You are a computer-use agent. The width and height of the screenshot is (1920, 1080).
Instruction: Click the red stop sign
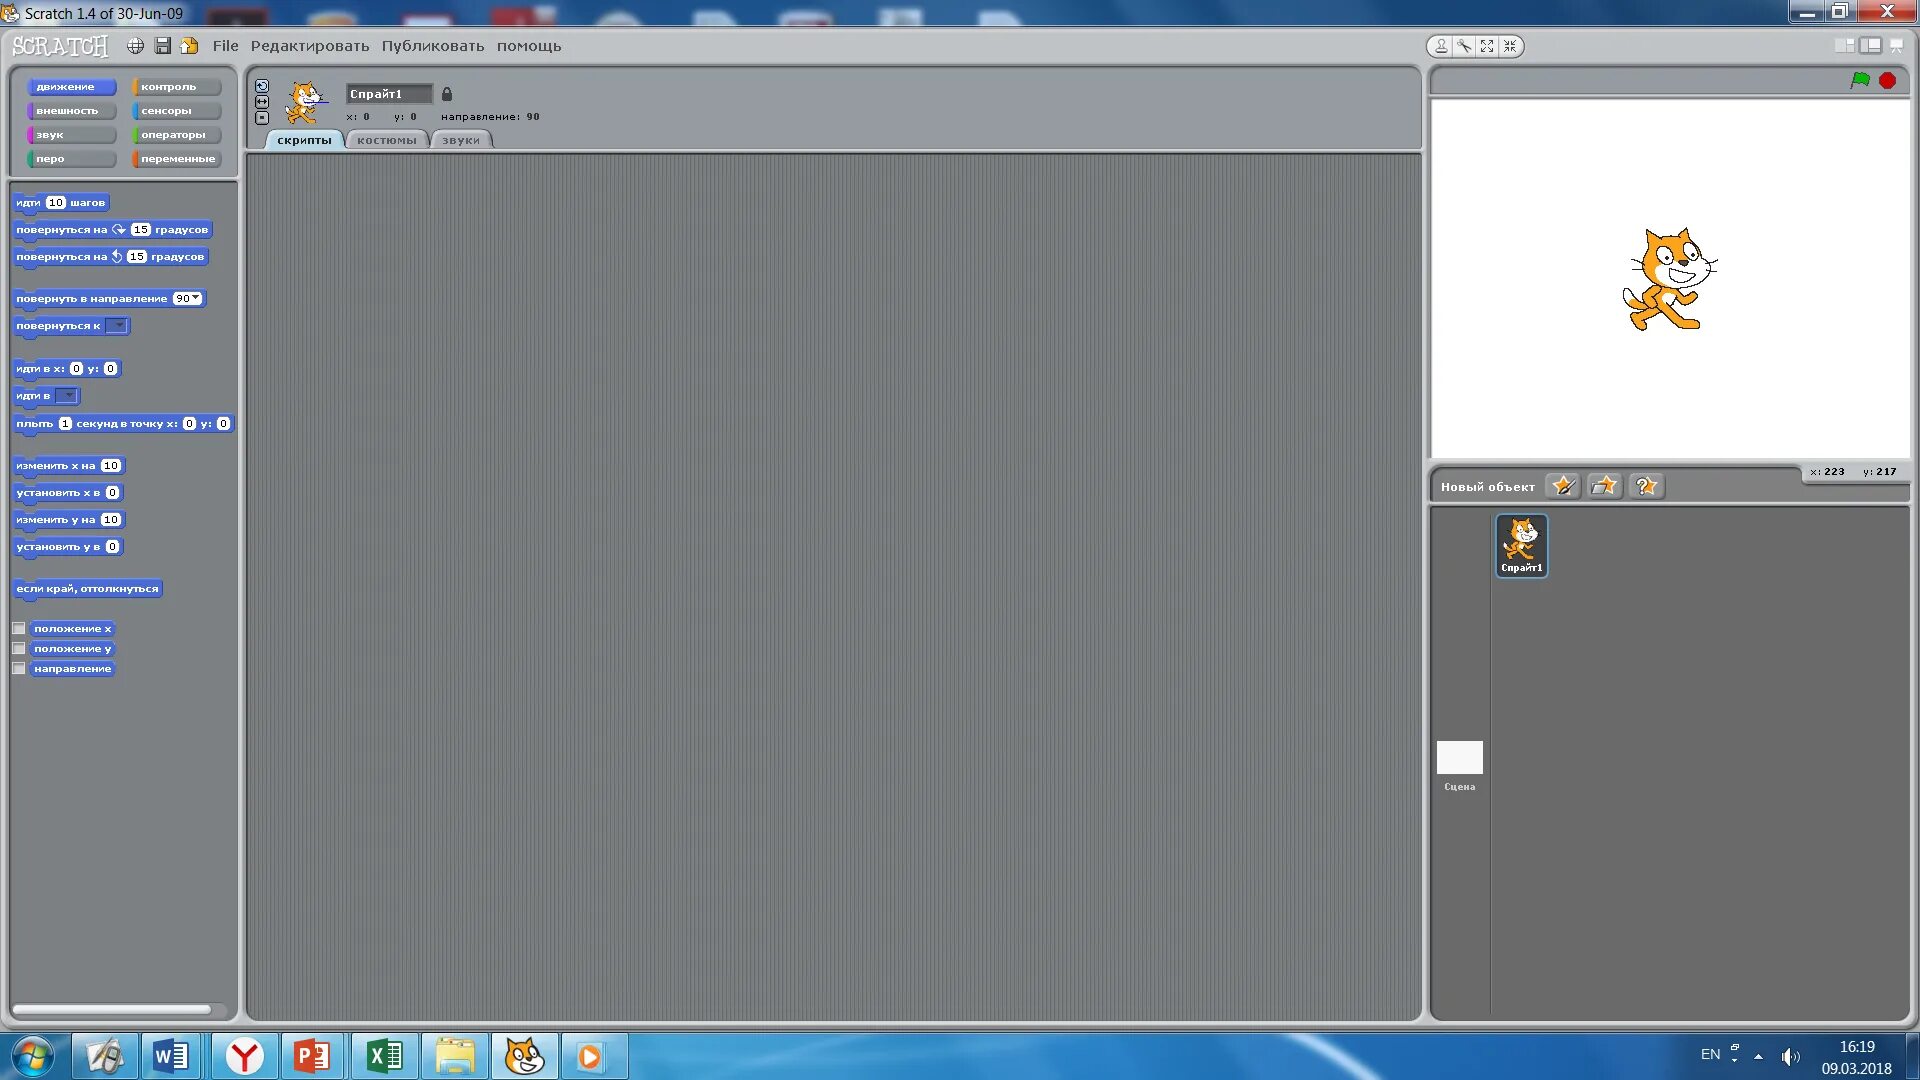1887,80
